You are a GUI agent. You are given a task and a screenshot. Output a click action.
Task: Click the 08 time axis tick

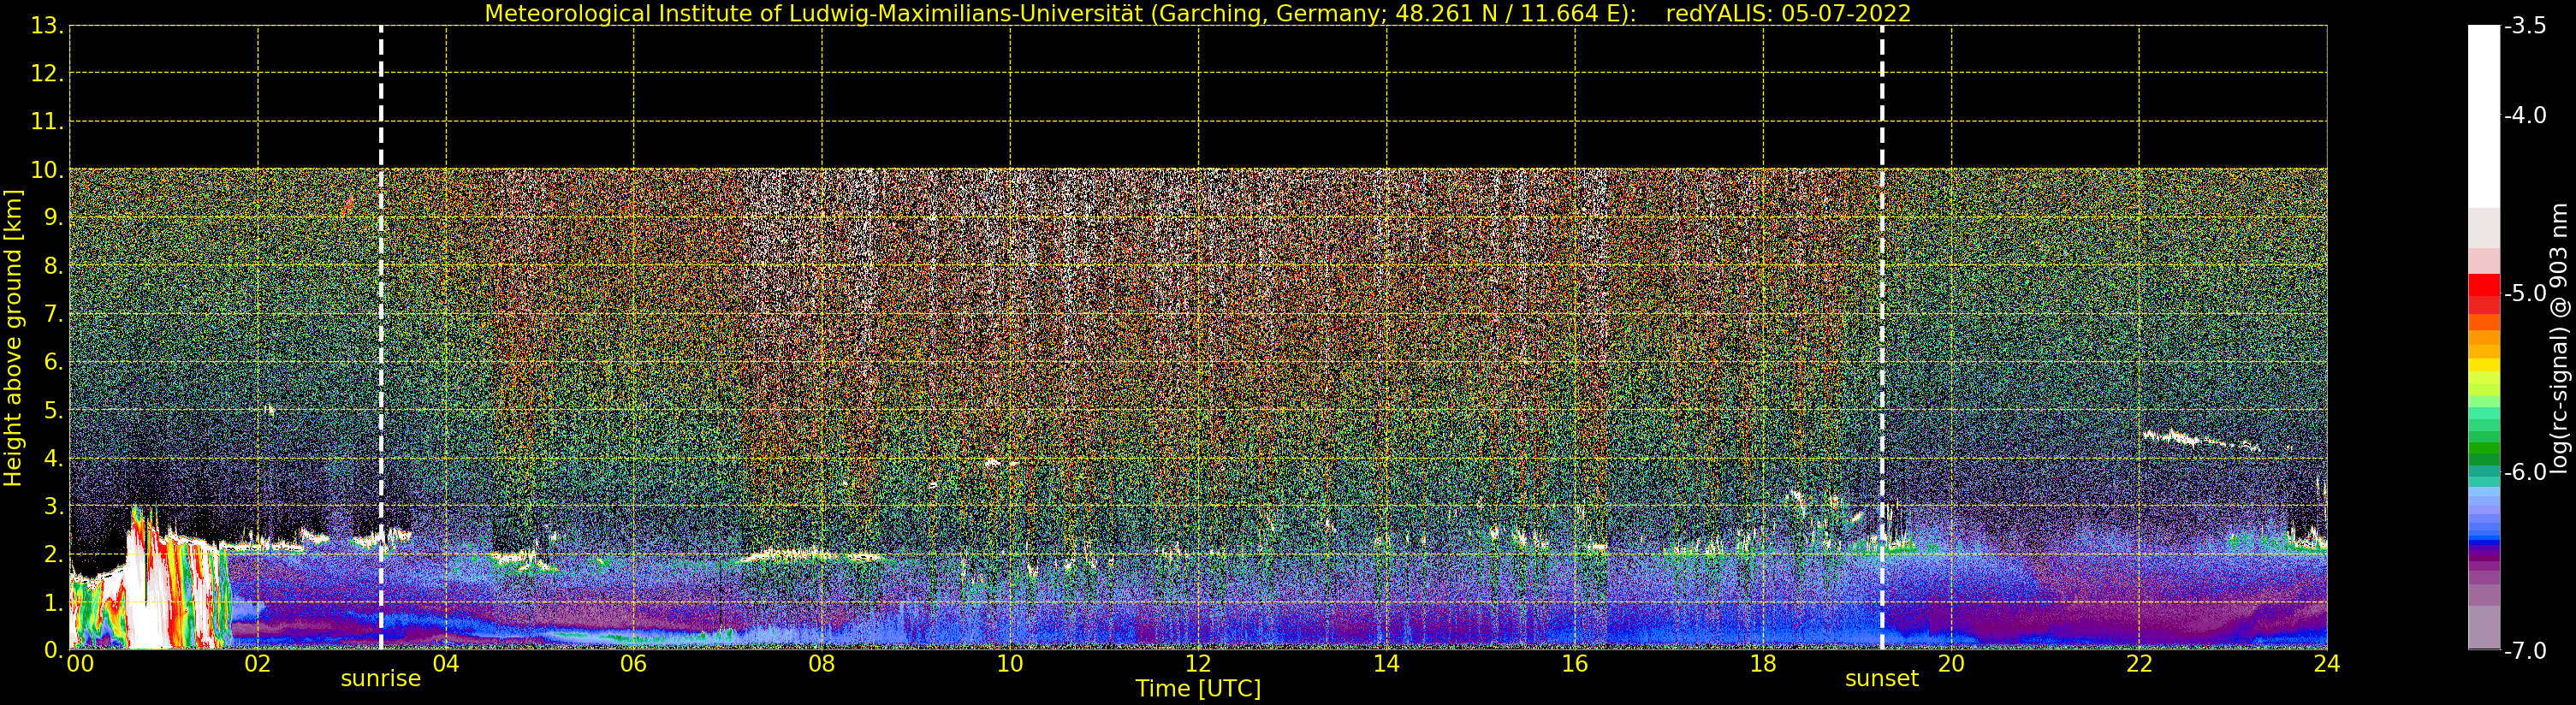[x=822, y=664]
